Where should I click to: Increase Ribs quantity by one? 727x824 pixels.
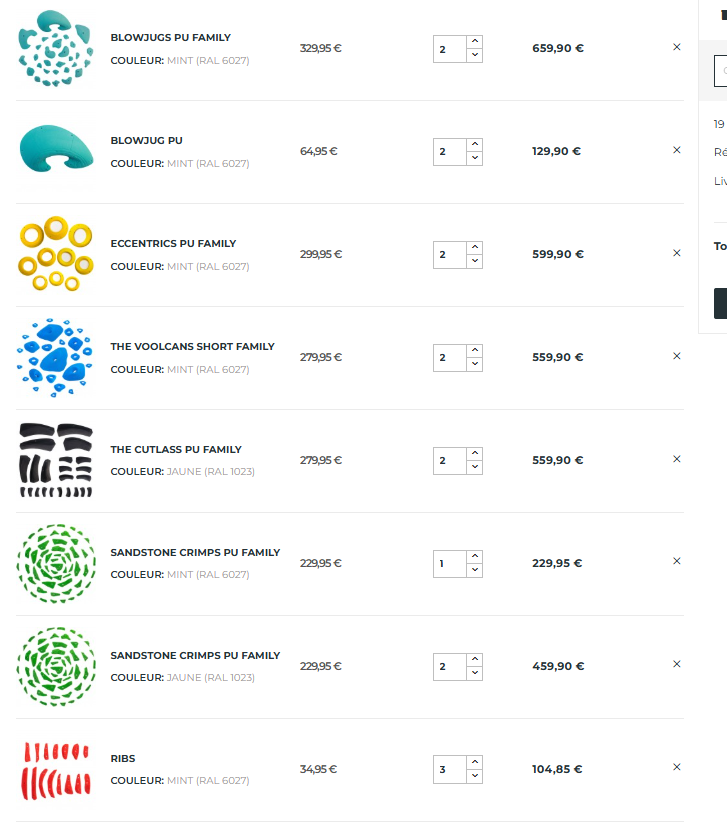(x=474, y=763)
